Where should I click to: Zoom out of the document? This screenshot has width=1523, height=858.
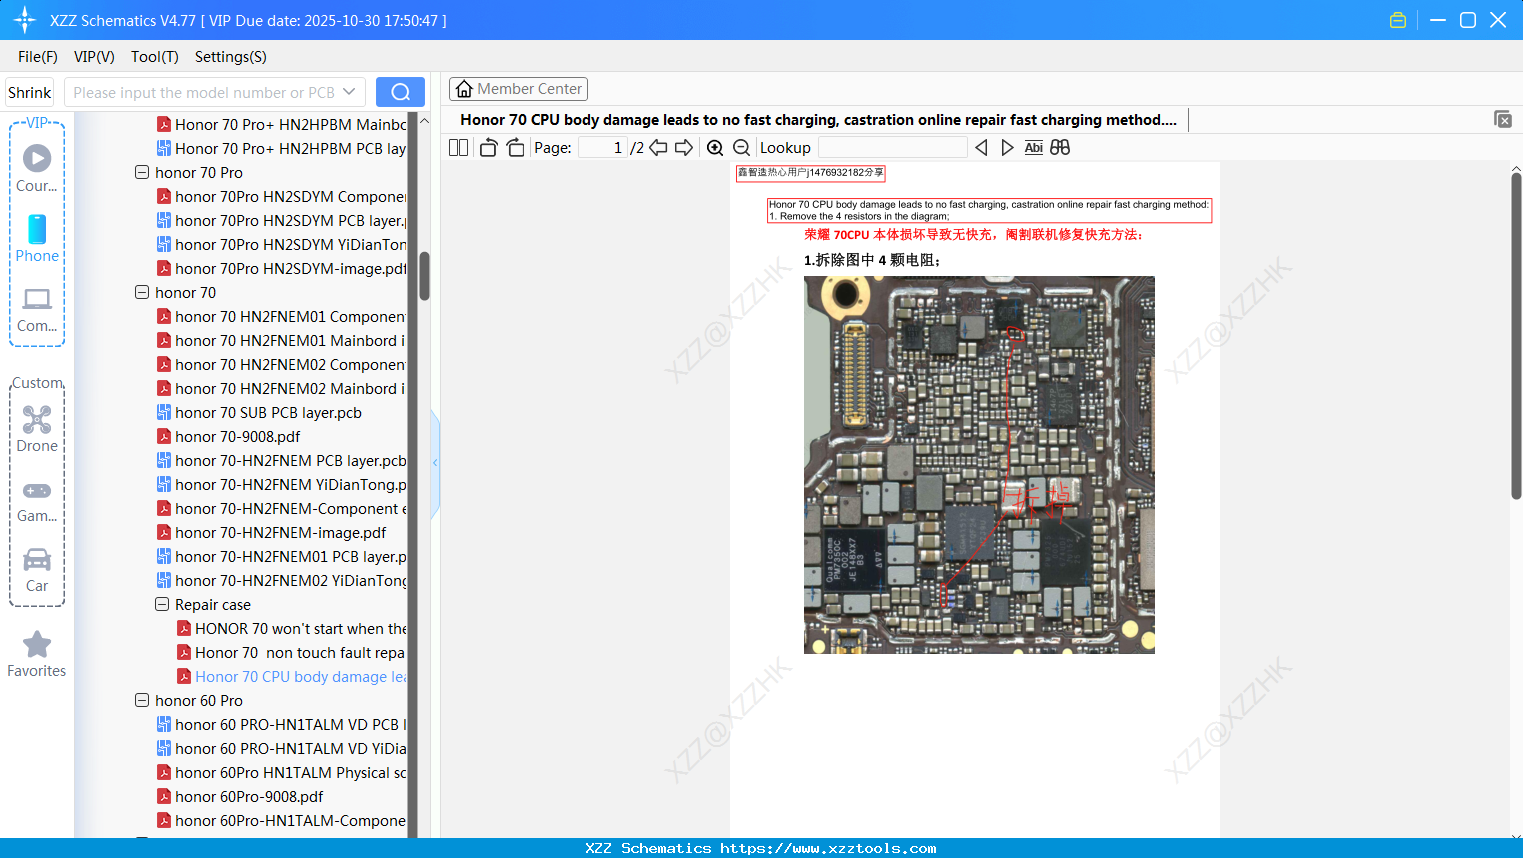coord(741,147)
